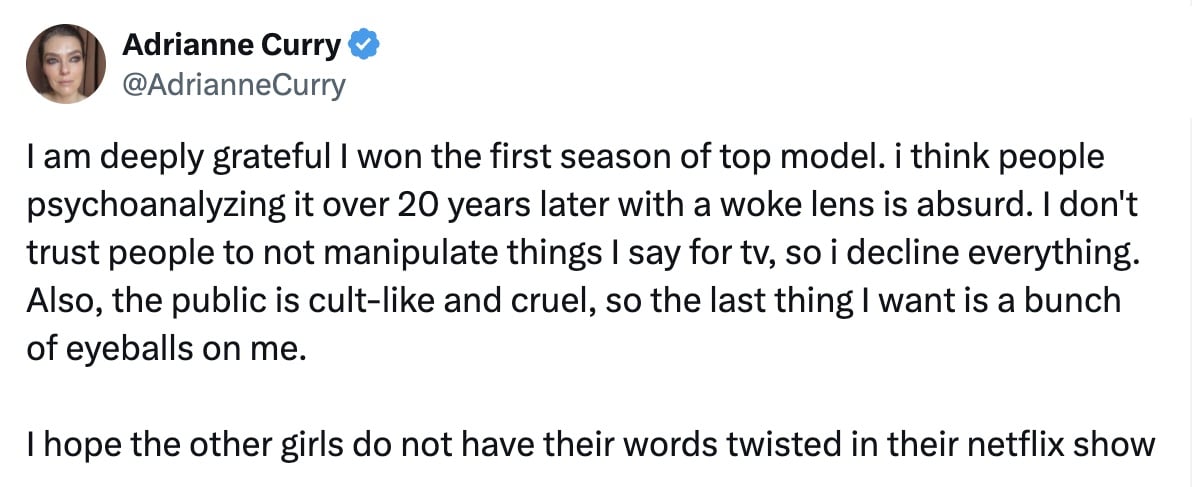This screenshot has height=487, width=1195.
Task: Open the Adrianne Curry display name link
Action: [x=232, y=45]
